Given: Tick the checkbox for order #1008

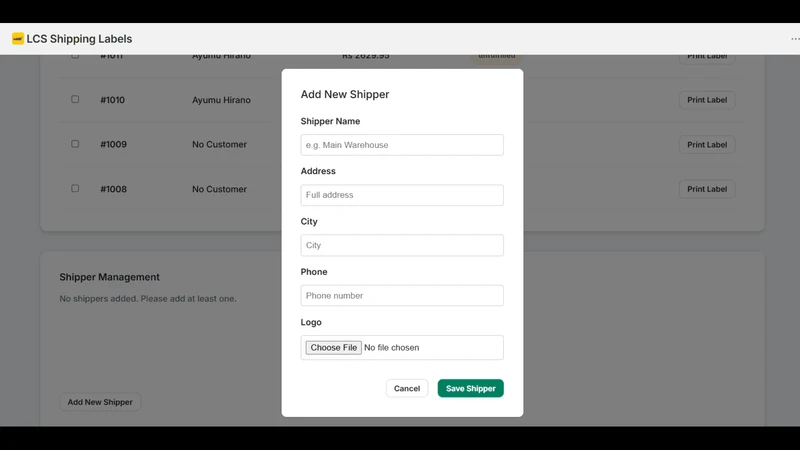Looking at the screenshot, I should 75,188.
